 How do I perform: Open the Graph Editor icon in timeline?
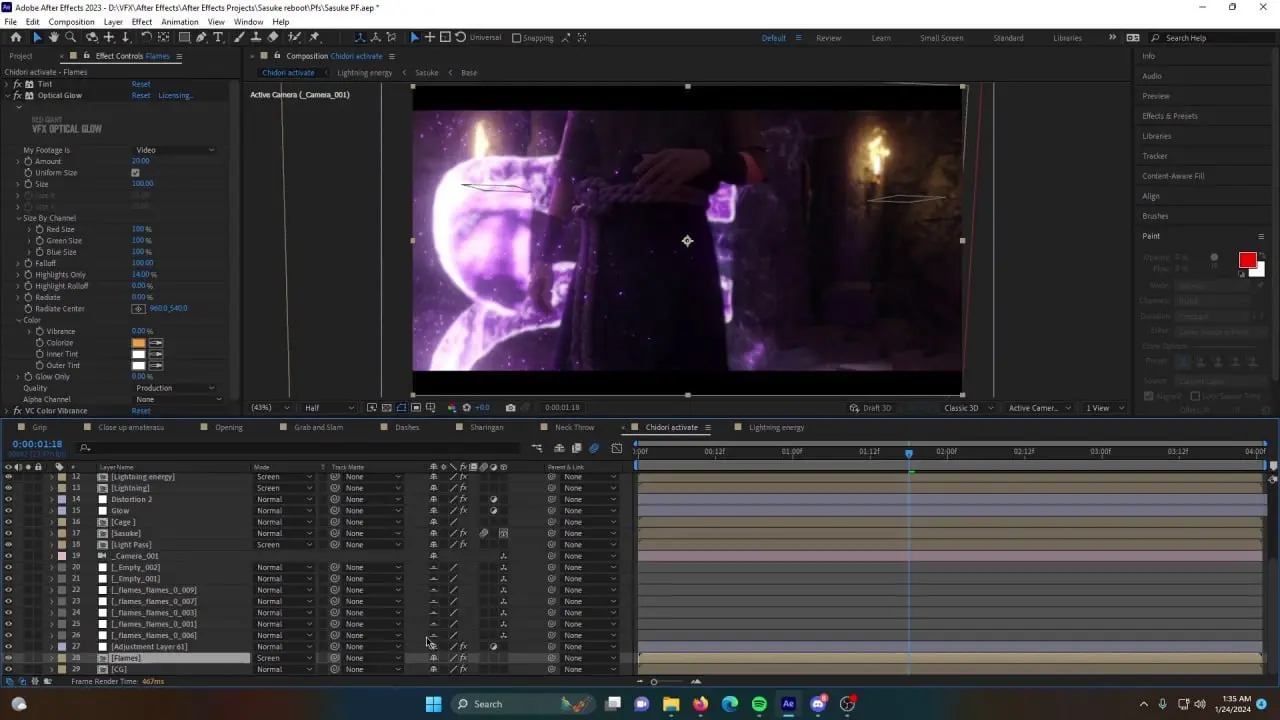[x=616, y=448]
